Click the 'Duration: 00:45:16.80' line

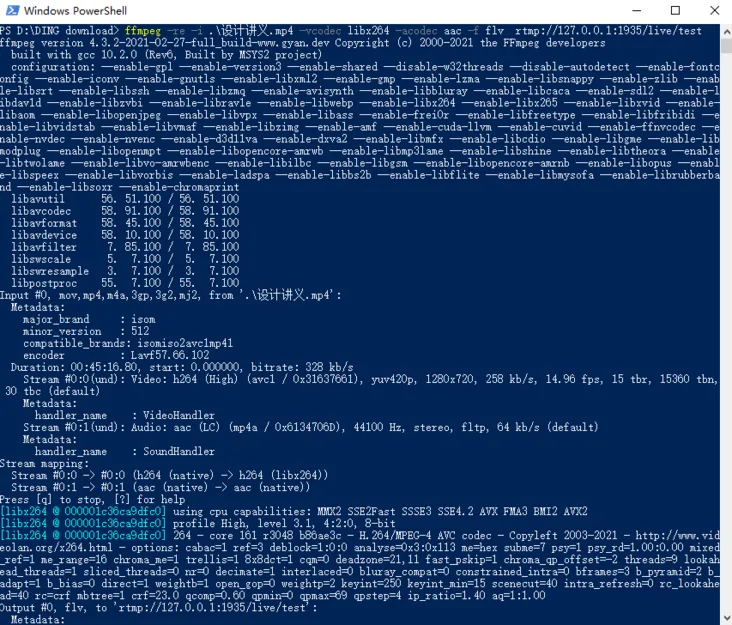point(182,367)
